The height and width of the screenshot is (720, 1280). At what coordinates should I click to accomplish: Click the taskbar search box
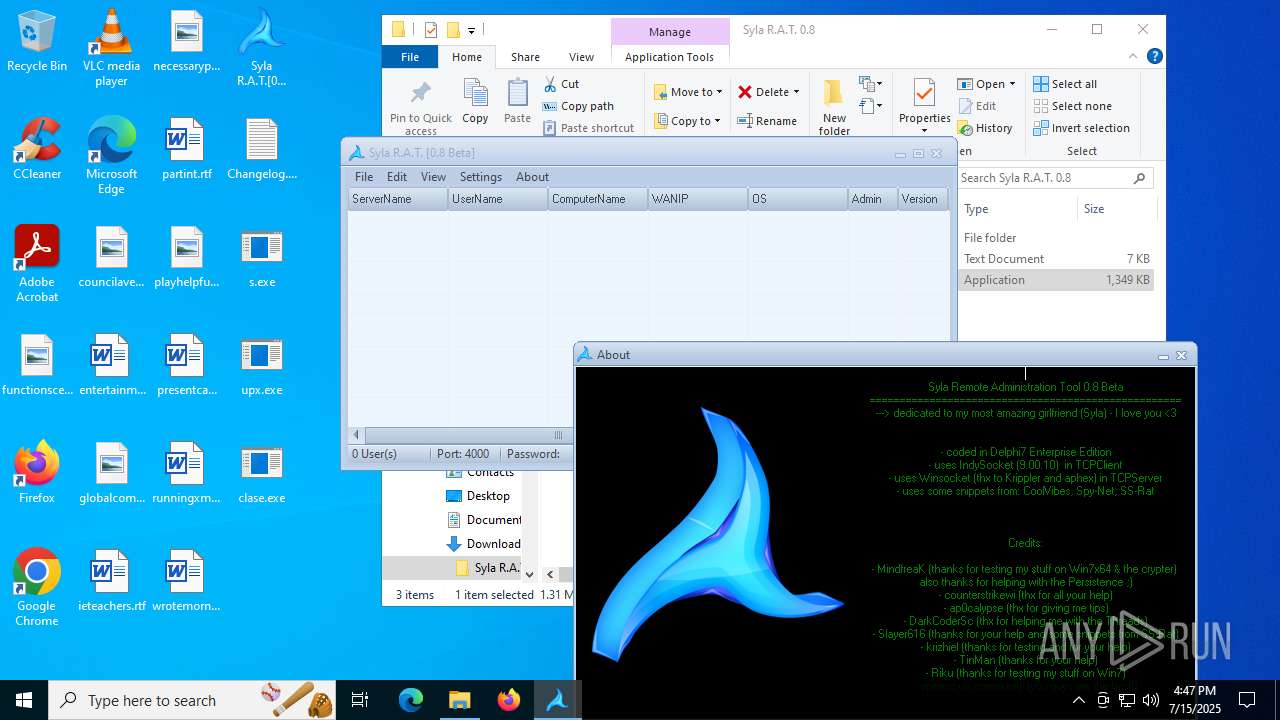192,700
